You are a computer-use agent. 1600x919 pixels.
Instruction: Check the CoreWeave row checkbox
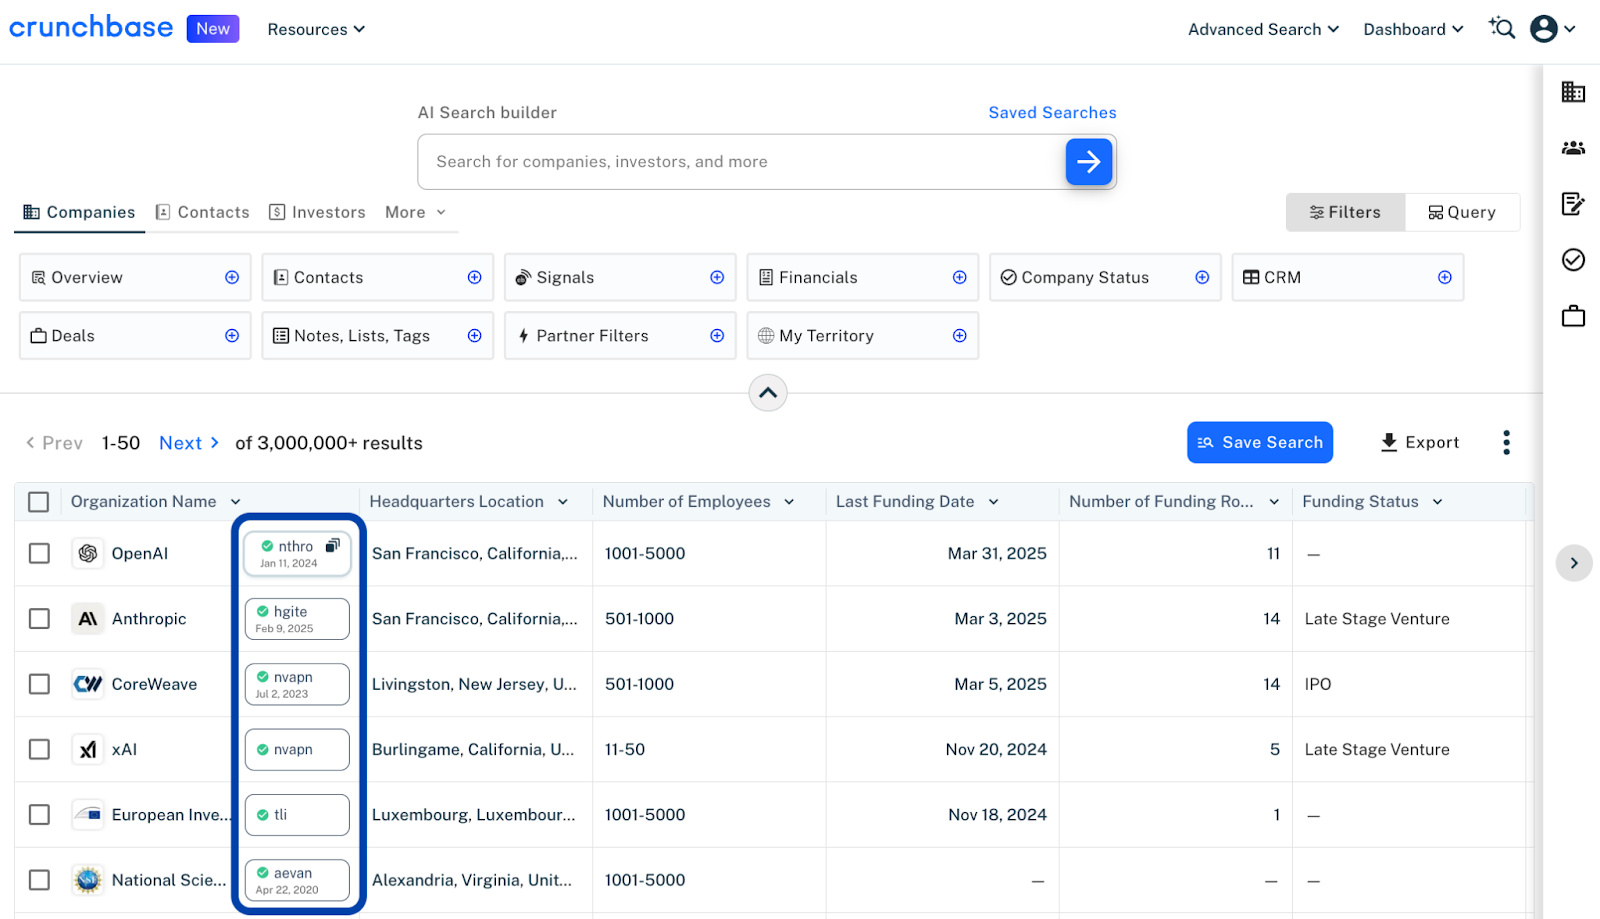point(39,684)
